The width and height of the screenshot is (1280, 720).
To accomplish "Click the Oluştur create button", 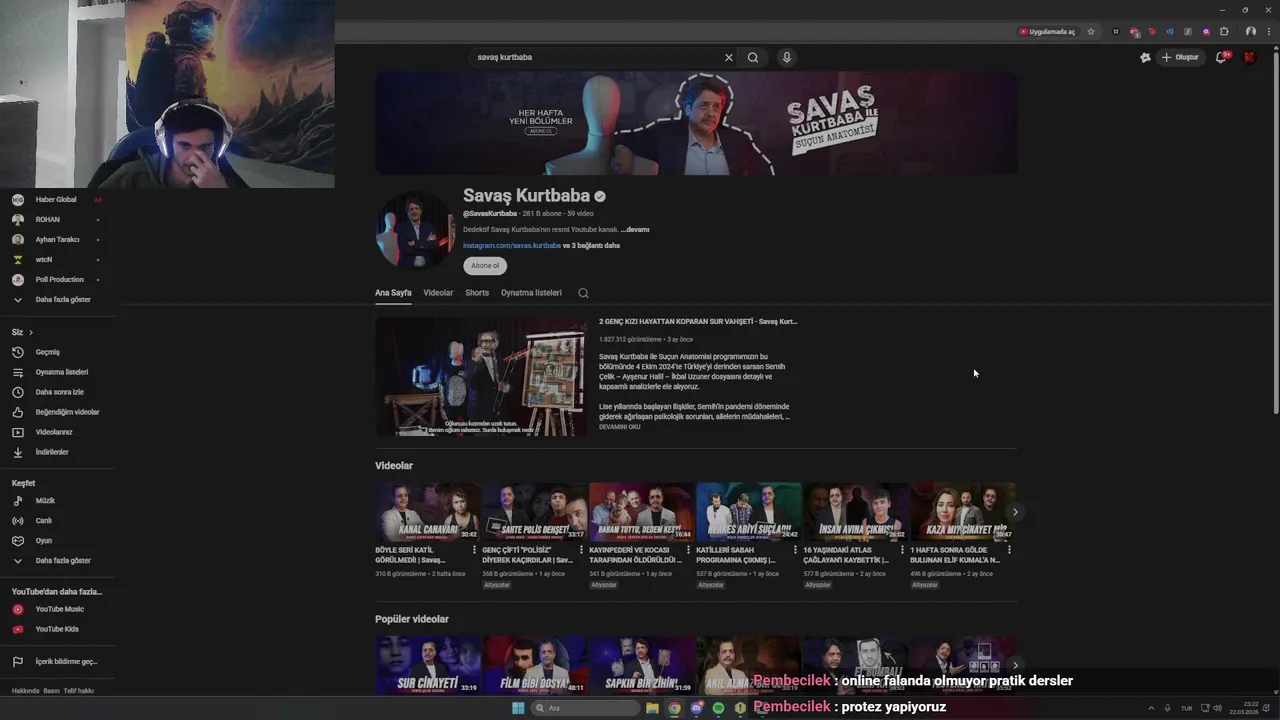I will point(1180,57).
